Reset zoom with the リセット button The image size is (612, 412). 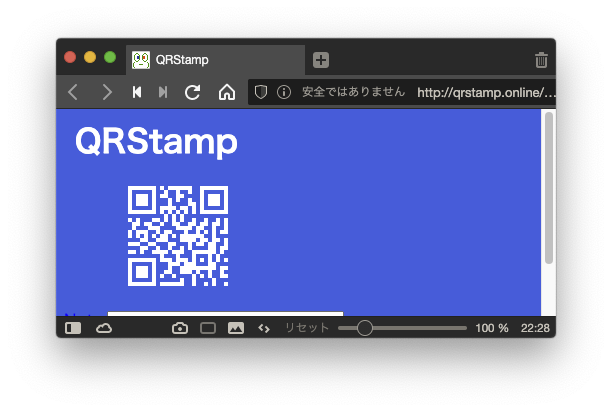tap(307, 327)
